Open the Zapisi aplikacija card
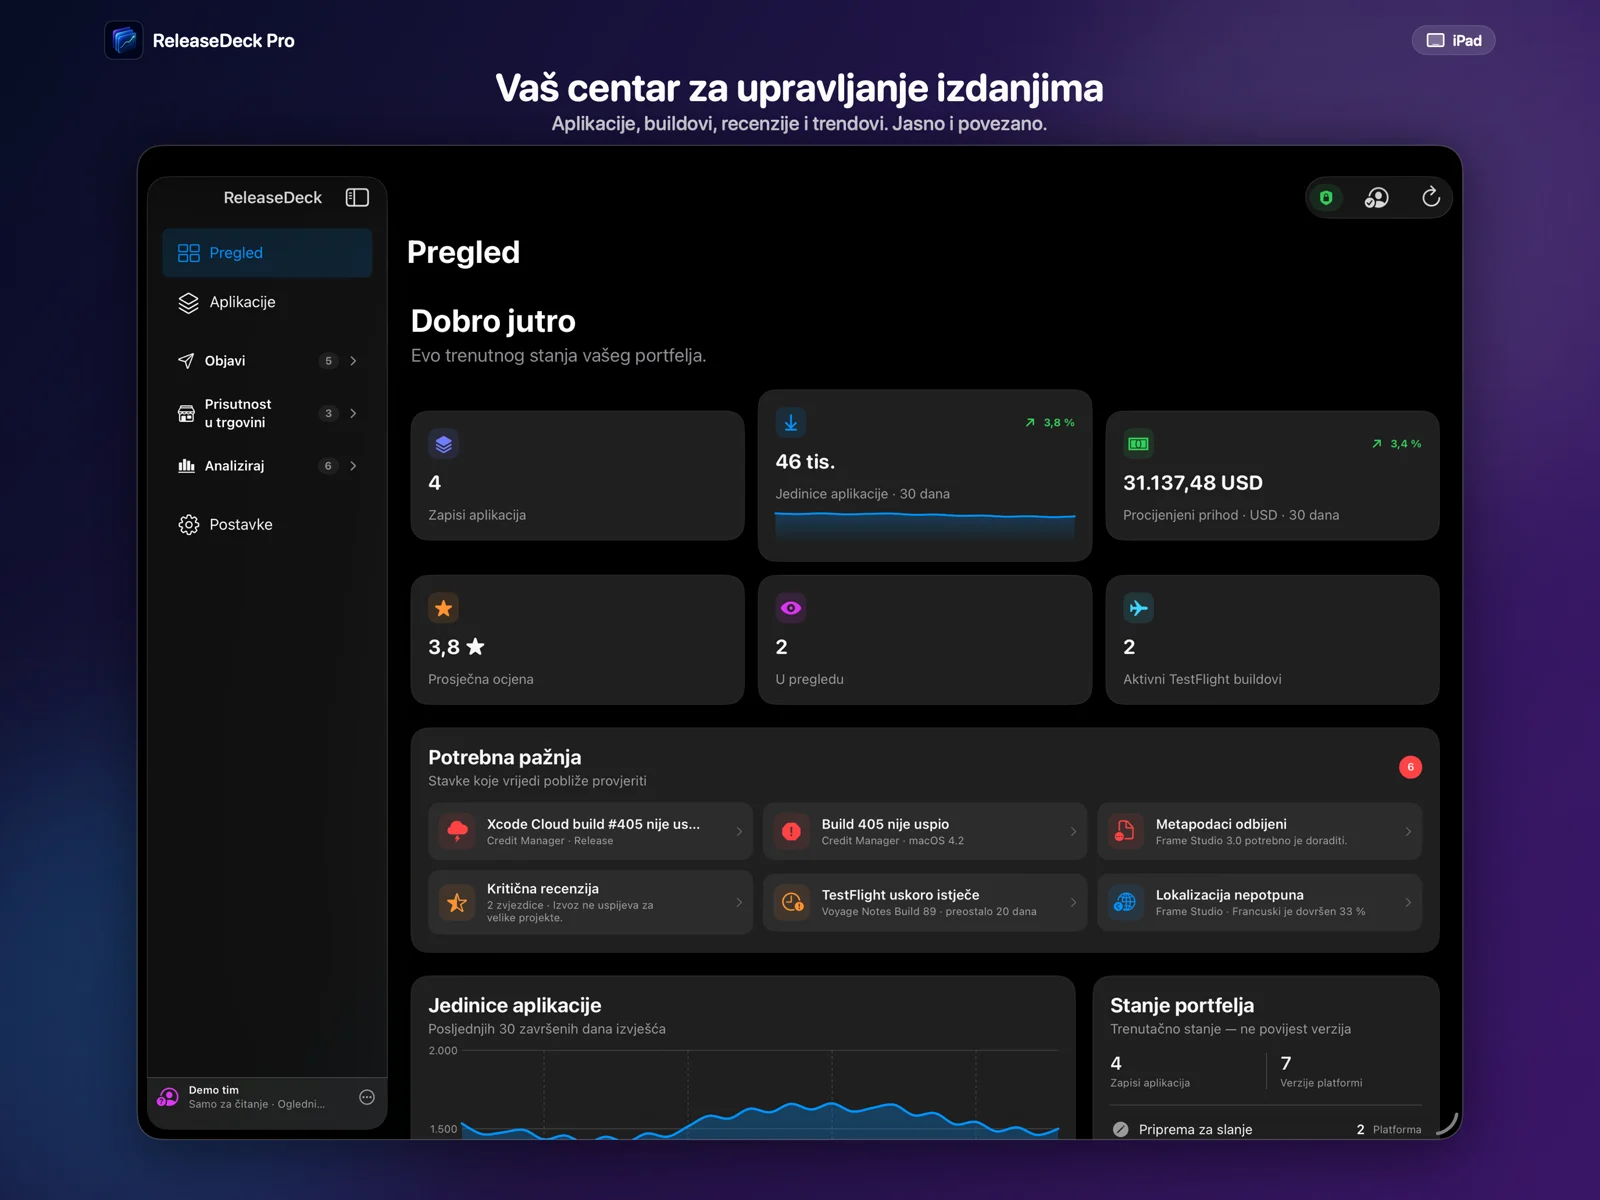The height and width of the screenshot is (1200, 1600). [577, 476]
